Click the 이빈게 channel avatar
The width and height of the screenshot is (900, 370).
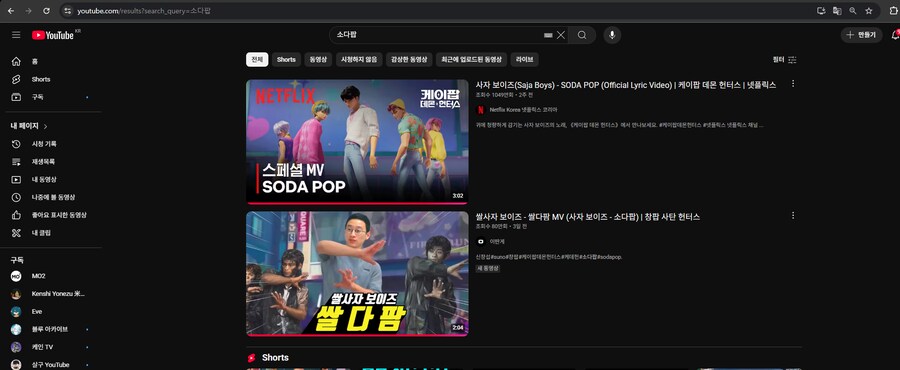[x=480, y=242]
